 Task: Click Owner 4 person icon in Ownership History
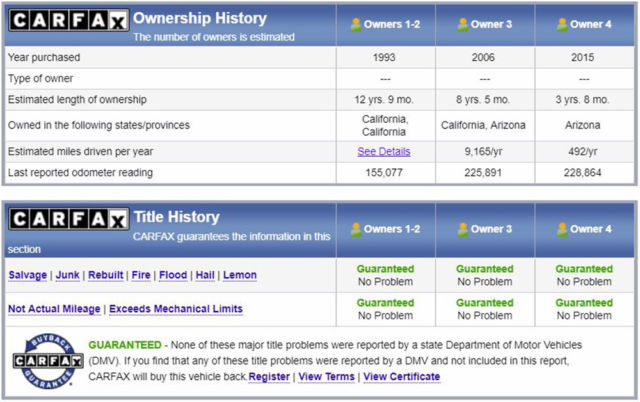tap(562, 24)
